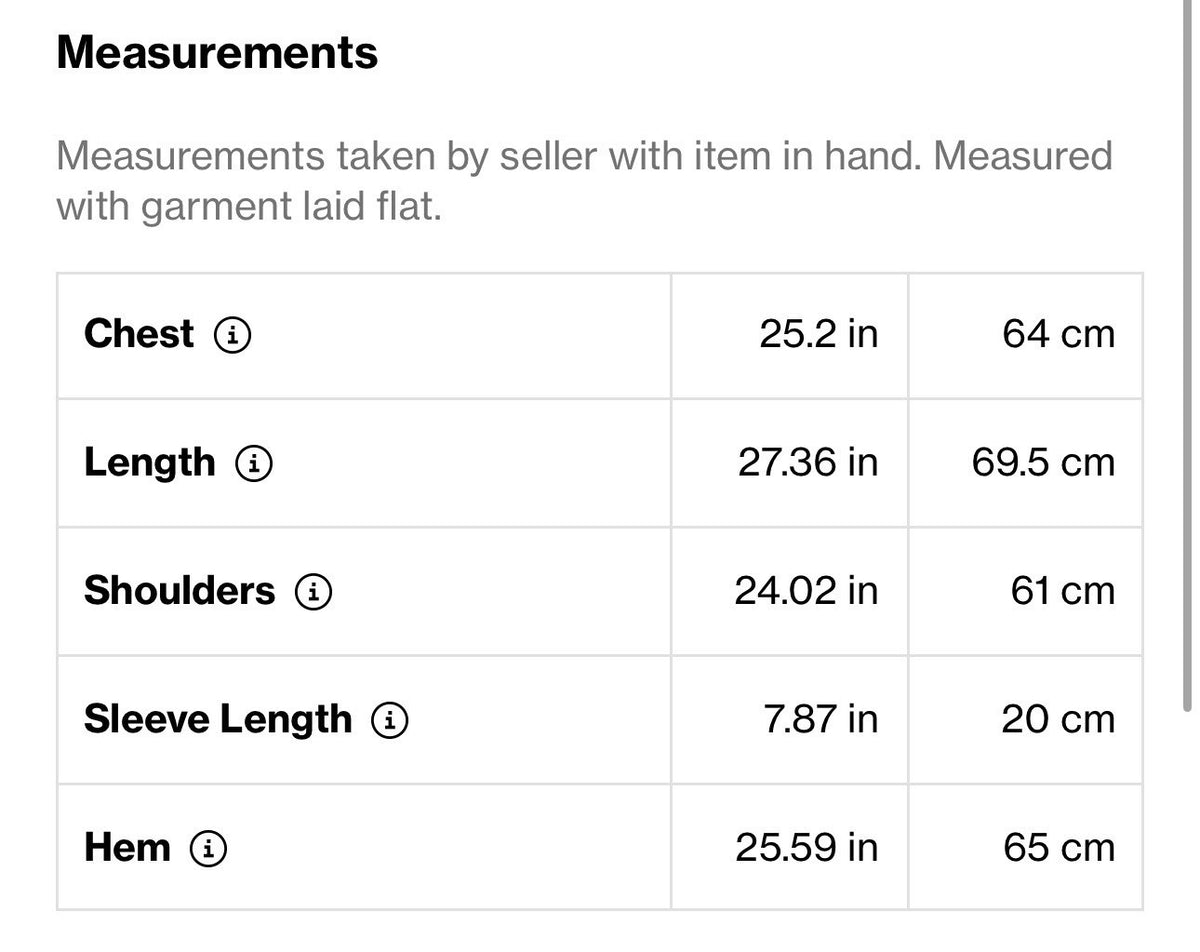The width and height of the screenshot is (1200, 952).
Task: Tap the Shoulders info icon
Action: tap(313, 591)
